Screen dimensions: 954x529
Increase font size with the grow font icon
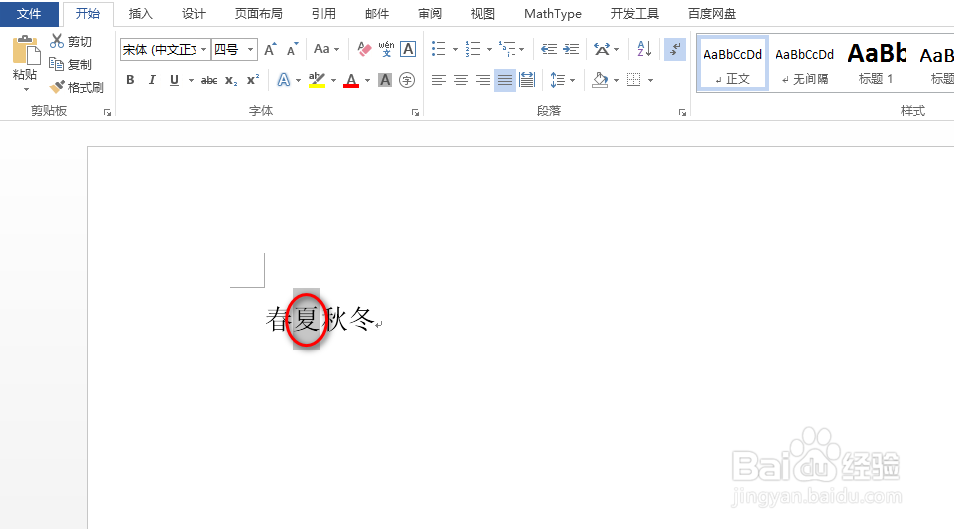pyautogui.click(x=270, y=49)
